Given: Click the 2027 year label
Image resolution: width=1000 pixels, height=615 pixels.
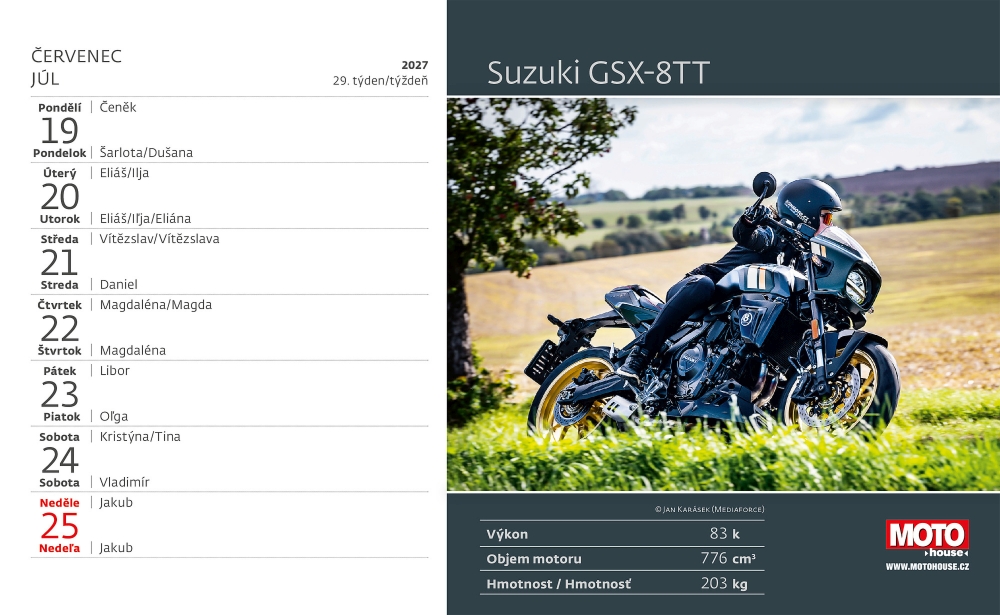Looking at the screenshot, I should 414,64.
